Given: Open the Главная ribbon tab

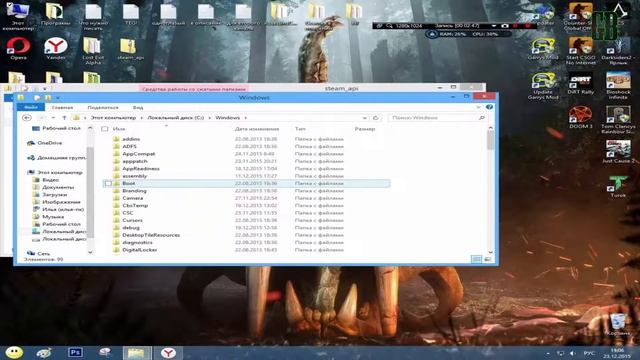Looking at the screenshot, I should click(62, 107).
